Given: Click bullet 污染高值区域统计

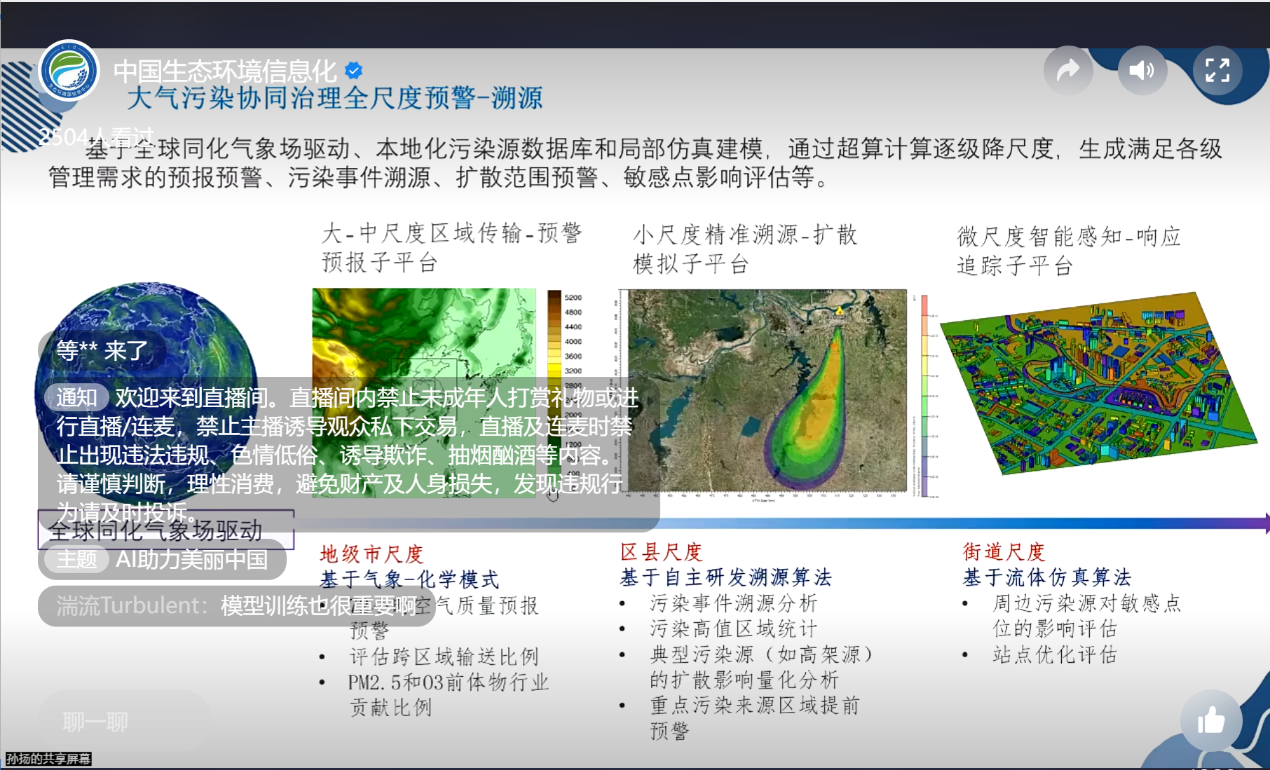Looking at the screenshot, I should [x=734, y=629].
